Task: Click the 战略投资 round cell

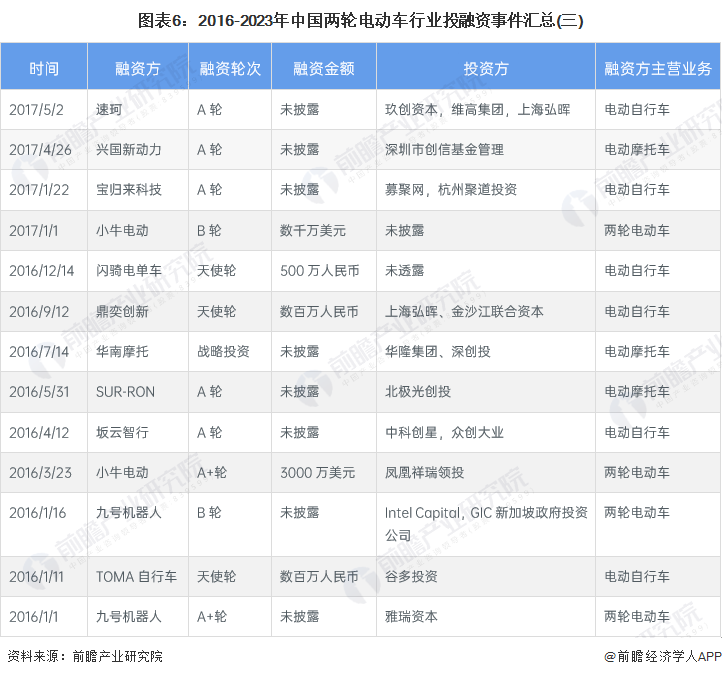Action: [x=223, y=352]
